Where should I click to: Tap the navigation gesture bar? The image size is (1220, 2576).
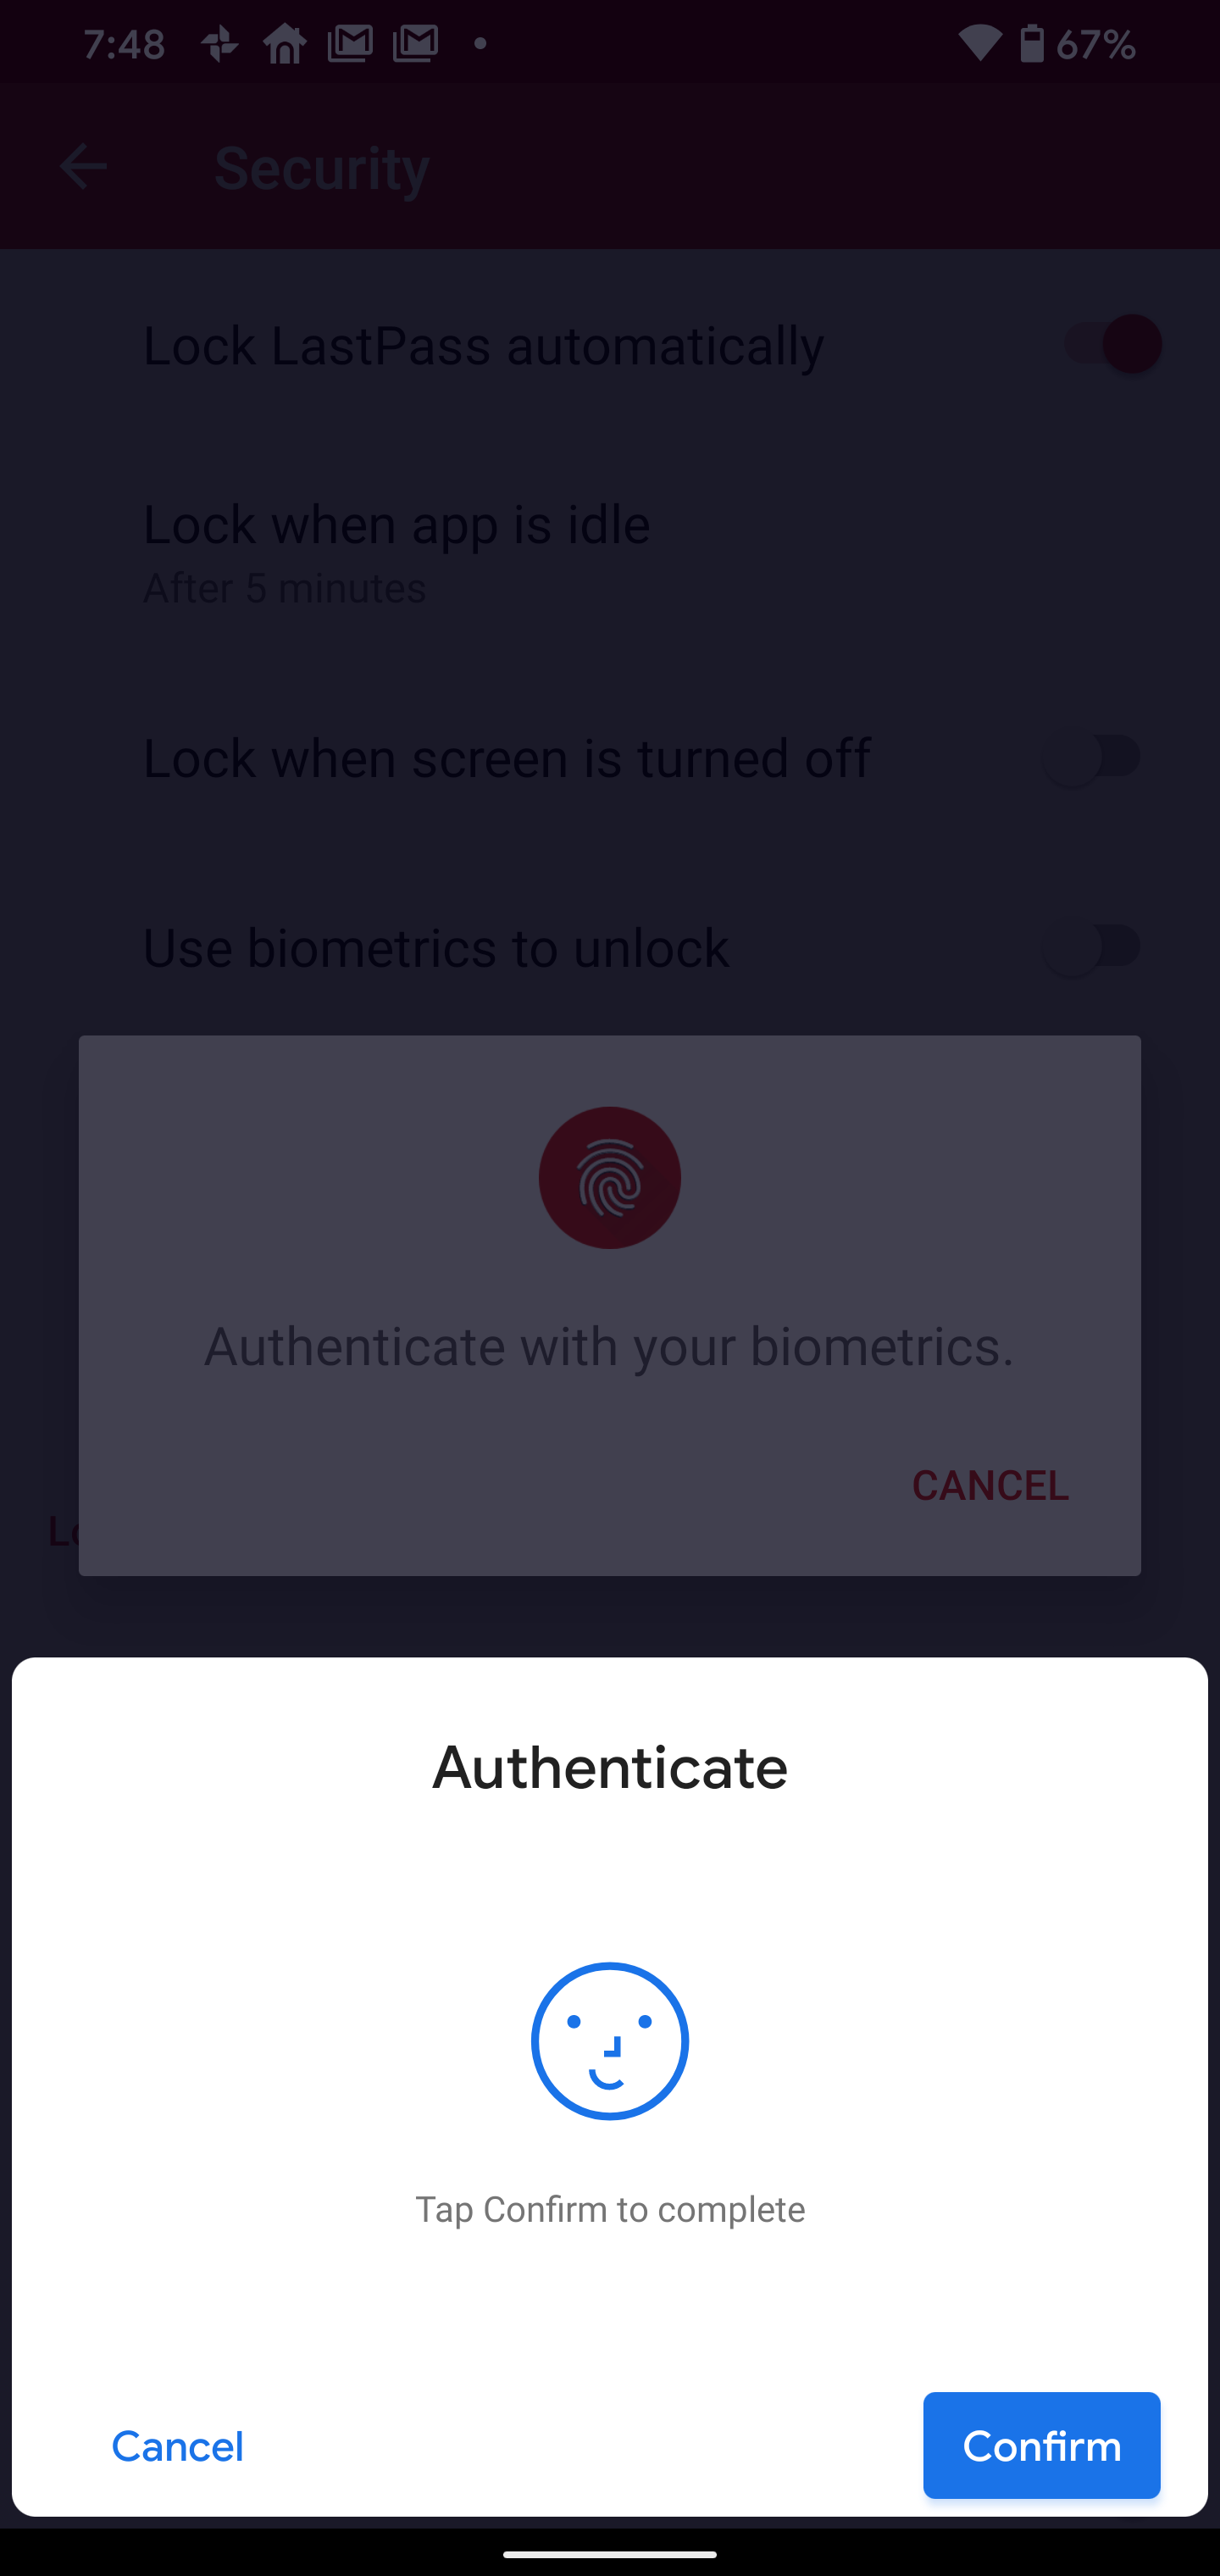tap(610, 2553)
